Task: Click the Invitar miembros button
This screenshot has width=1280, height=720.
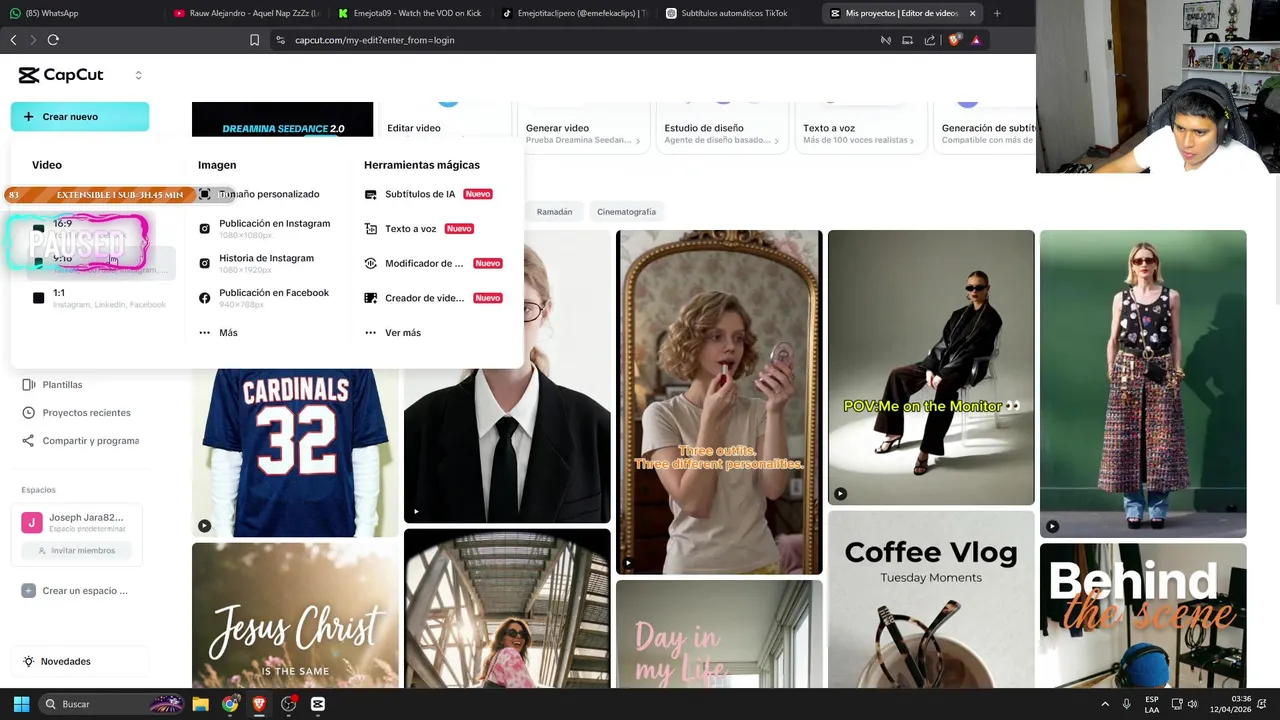Action: (76, 551)
